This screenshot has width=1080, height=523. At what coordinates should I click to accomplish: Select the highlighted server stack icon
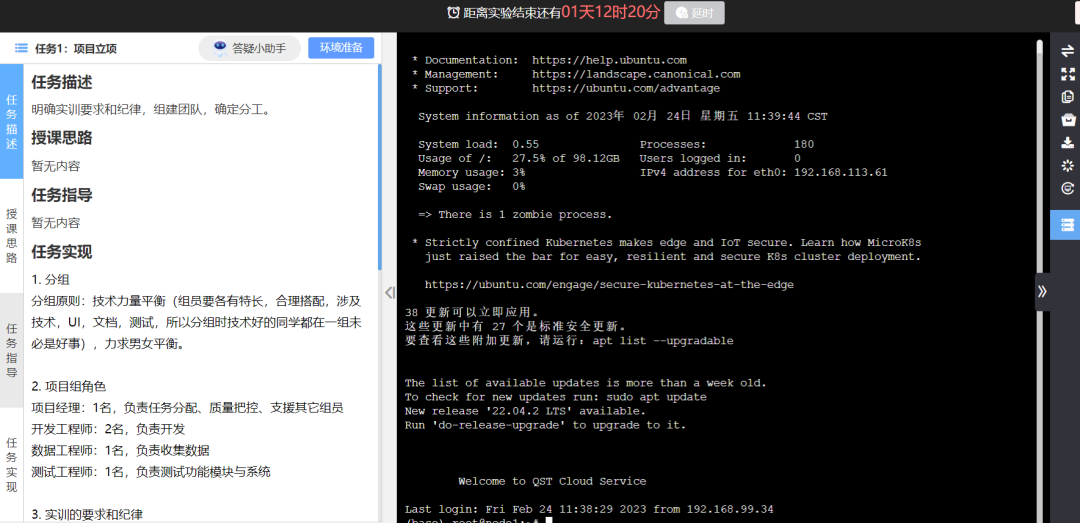click(1067, 225)
